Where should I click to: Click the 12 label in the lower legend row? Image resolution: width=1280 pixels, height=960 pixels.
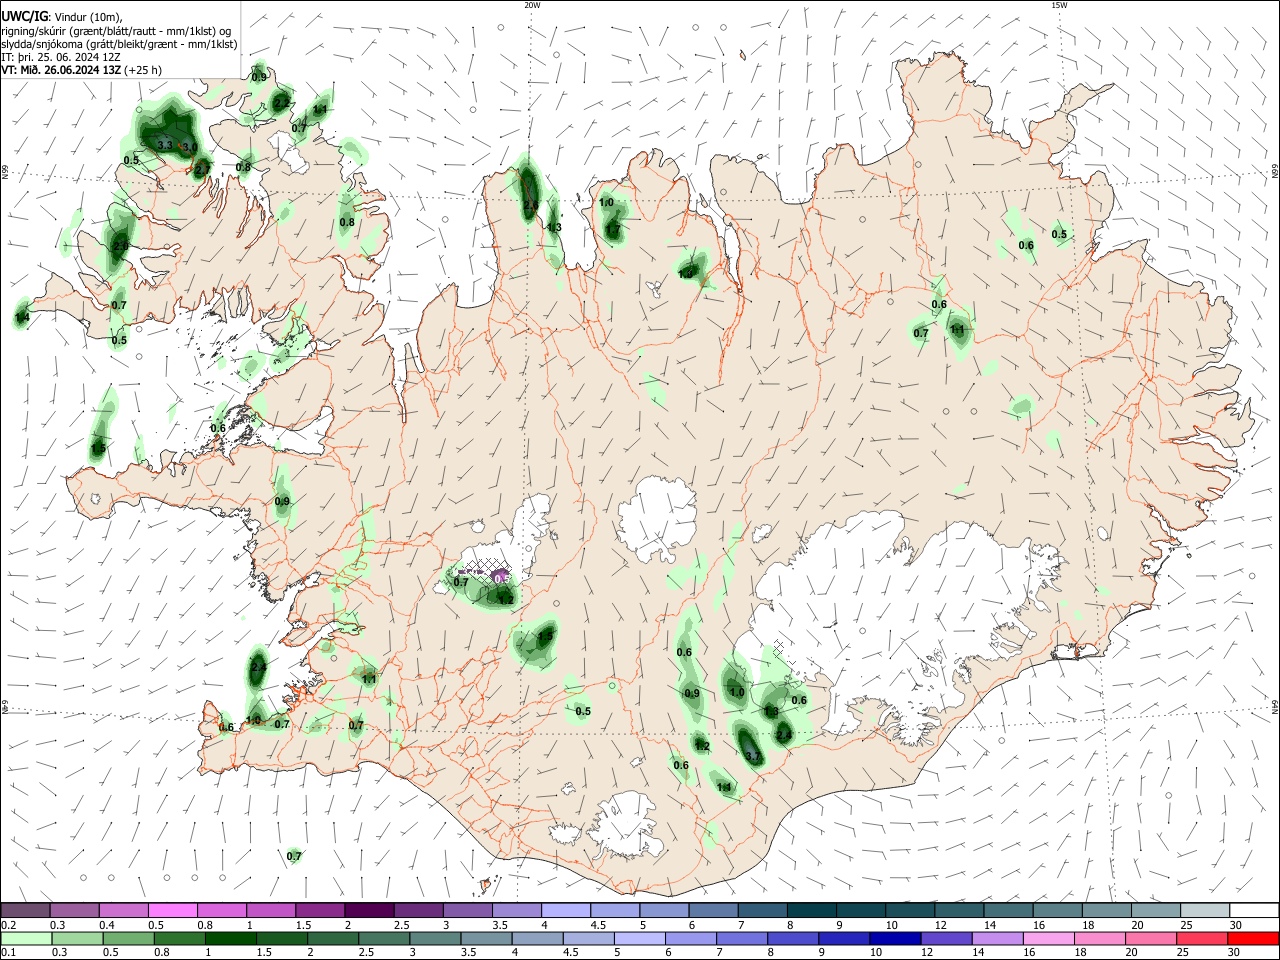click(x=927, y=953)
